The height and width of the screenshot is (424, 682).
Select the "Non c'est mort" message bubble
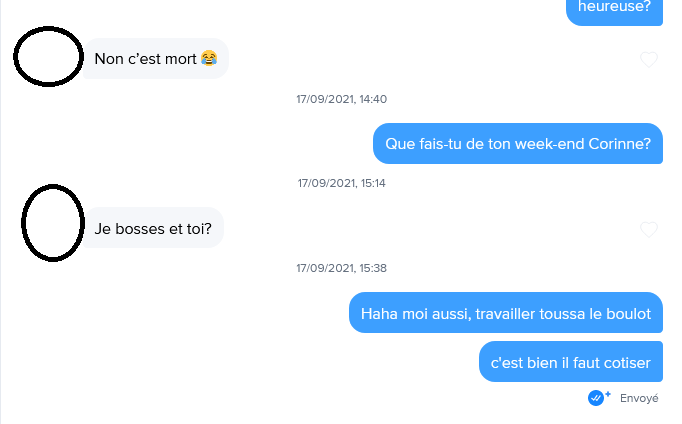(x=156, y=59)
